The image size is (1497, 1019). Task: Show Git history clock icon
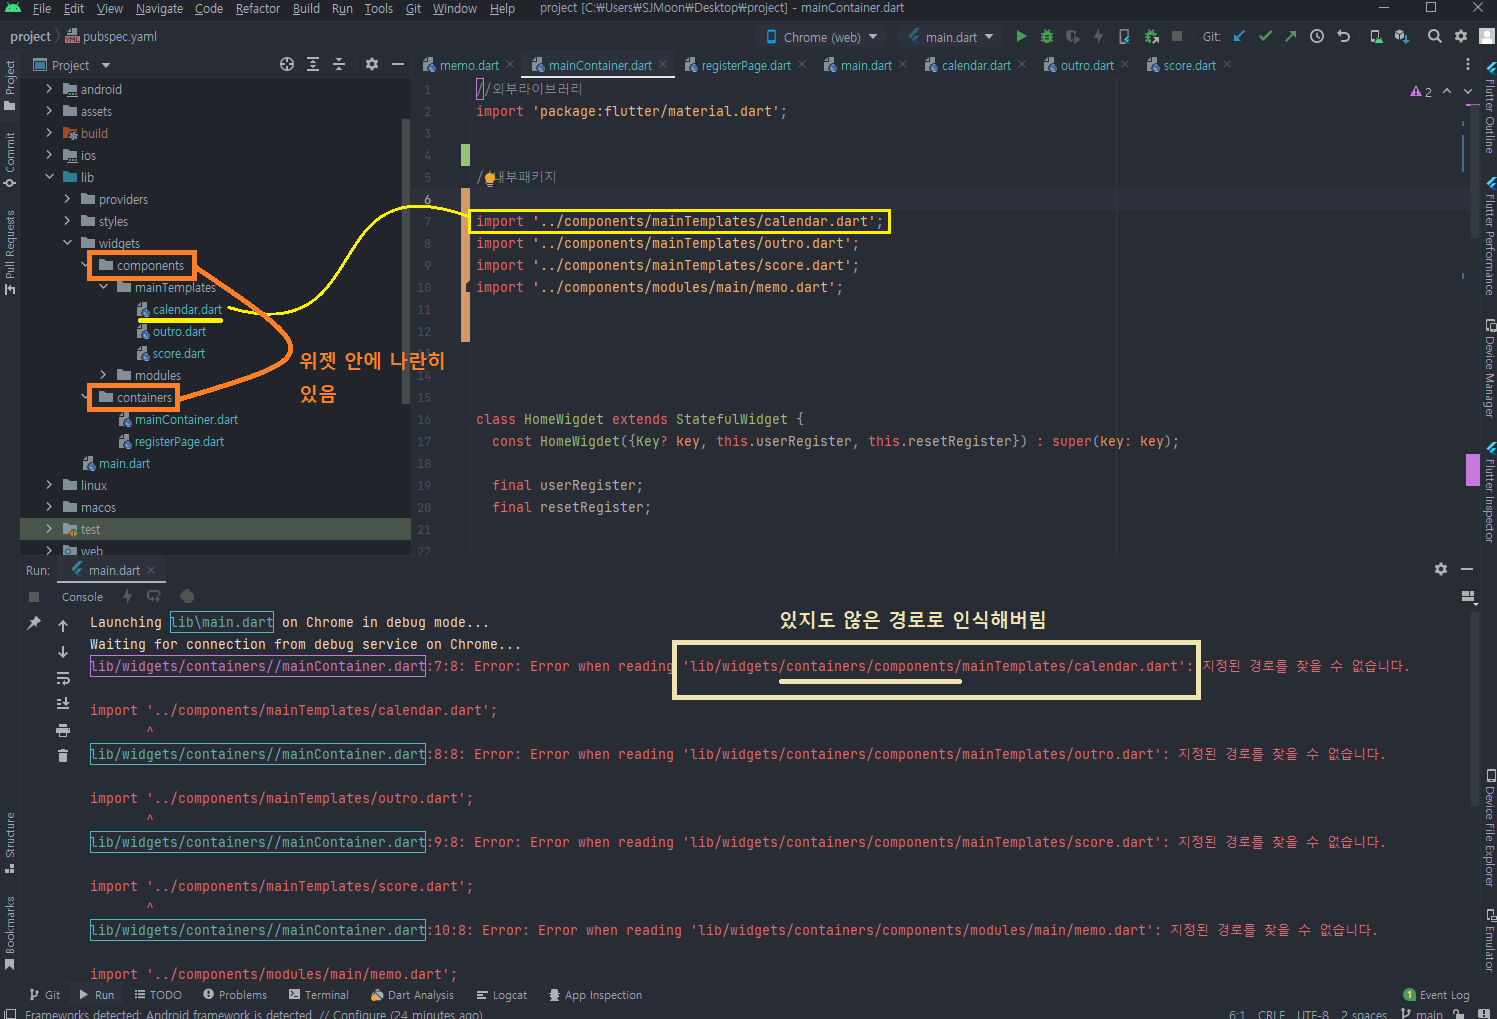pos(1317,36)
